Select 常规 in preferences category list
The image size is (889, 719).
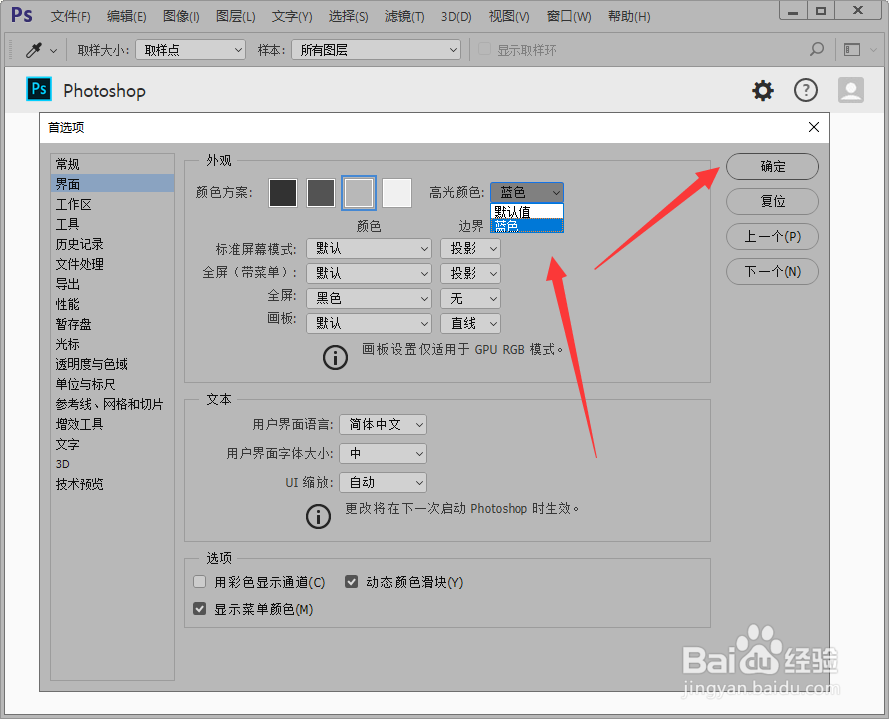(112, 164)
